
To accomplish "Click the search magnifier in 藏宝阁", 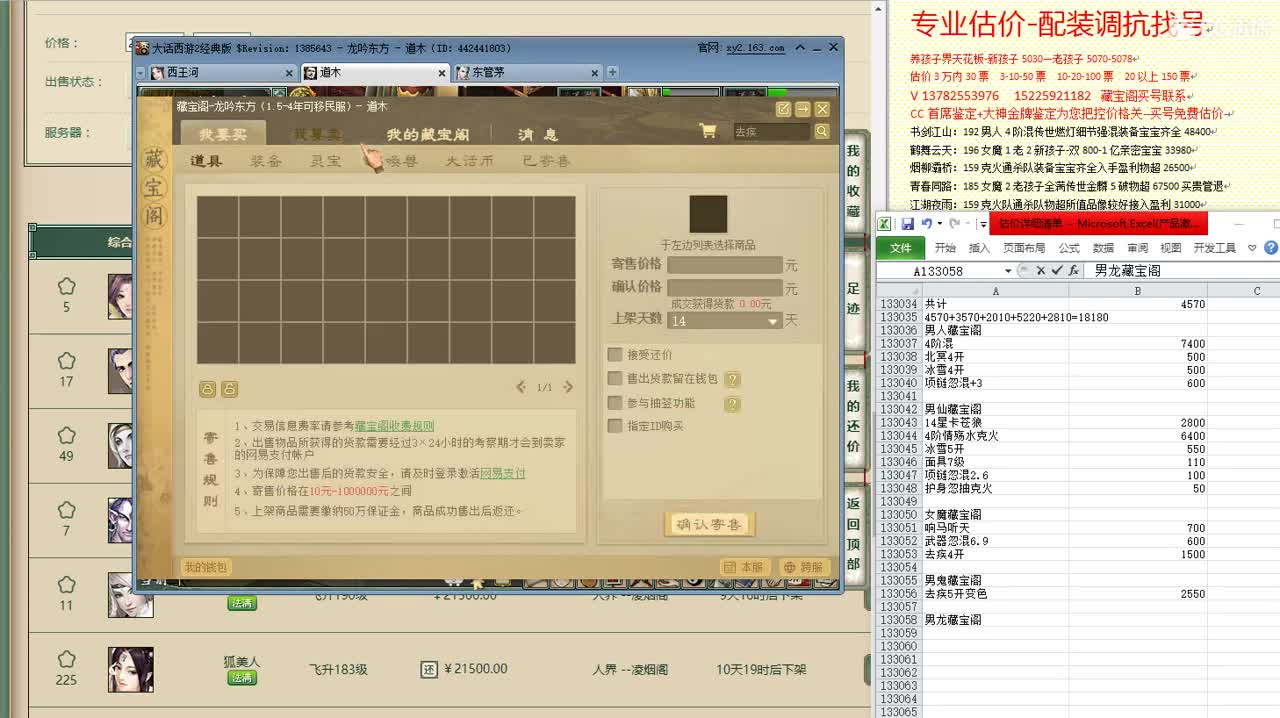I will (x=822, y=131).
